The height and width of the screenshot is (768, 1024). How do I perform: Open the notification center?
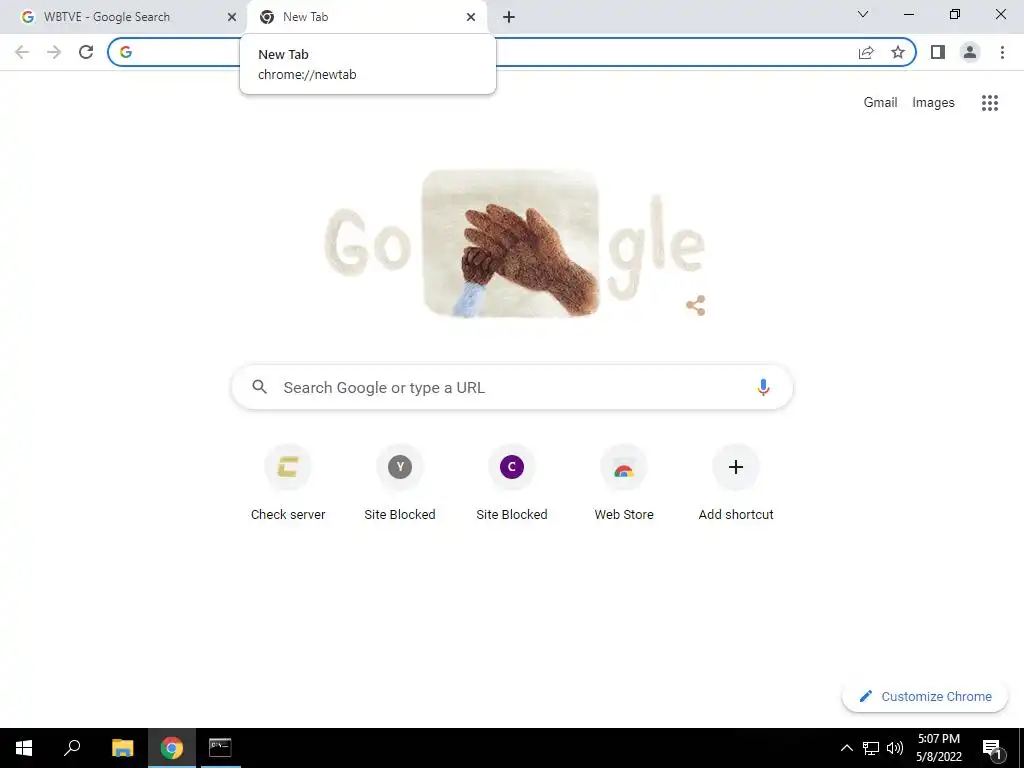coord(992,748)
